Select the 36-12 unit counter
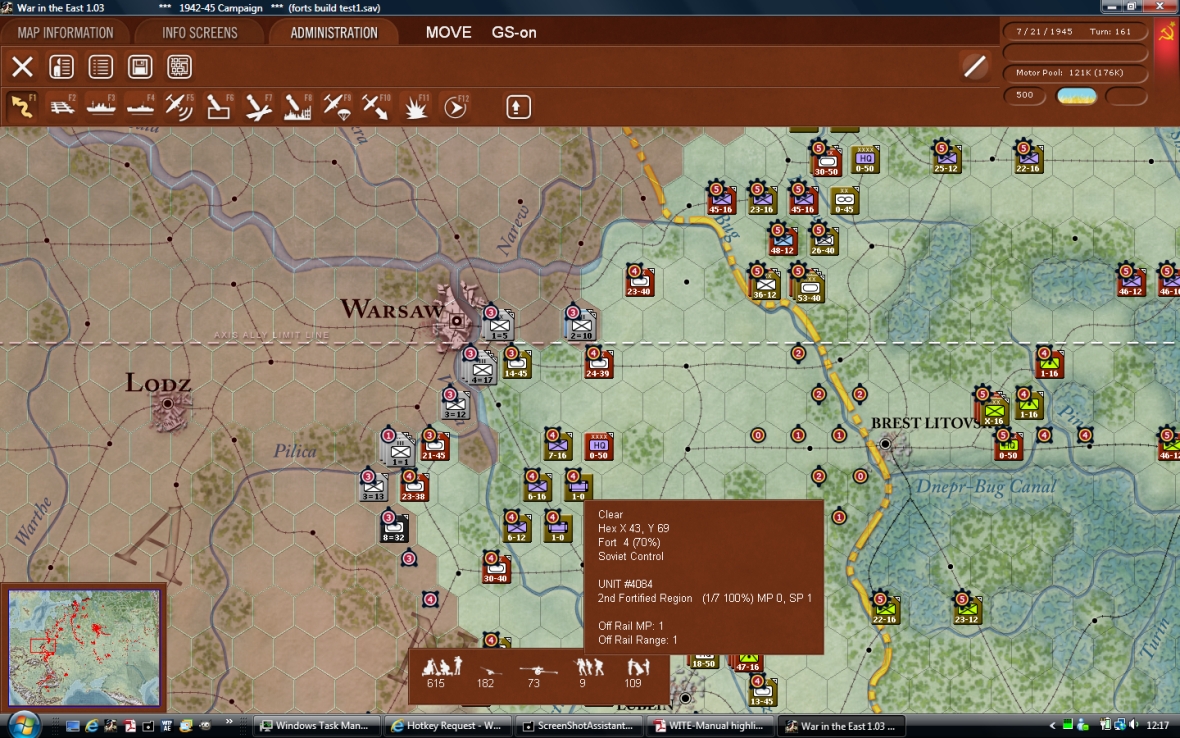This screenshot has width=1180, height=738. 765,284
